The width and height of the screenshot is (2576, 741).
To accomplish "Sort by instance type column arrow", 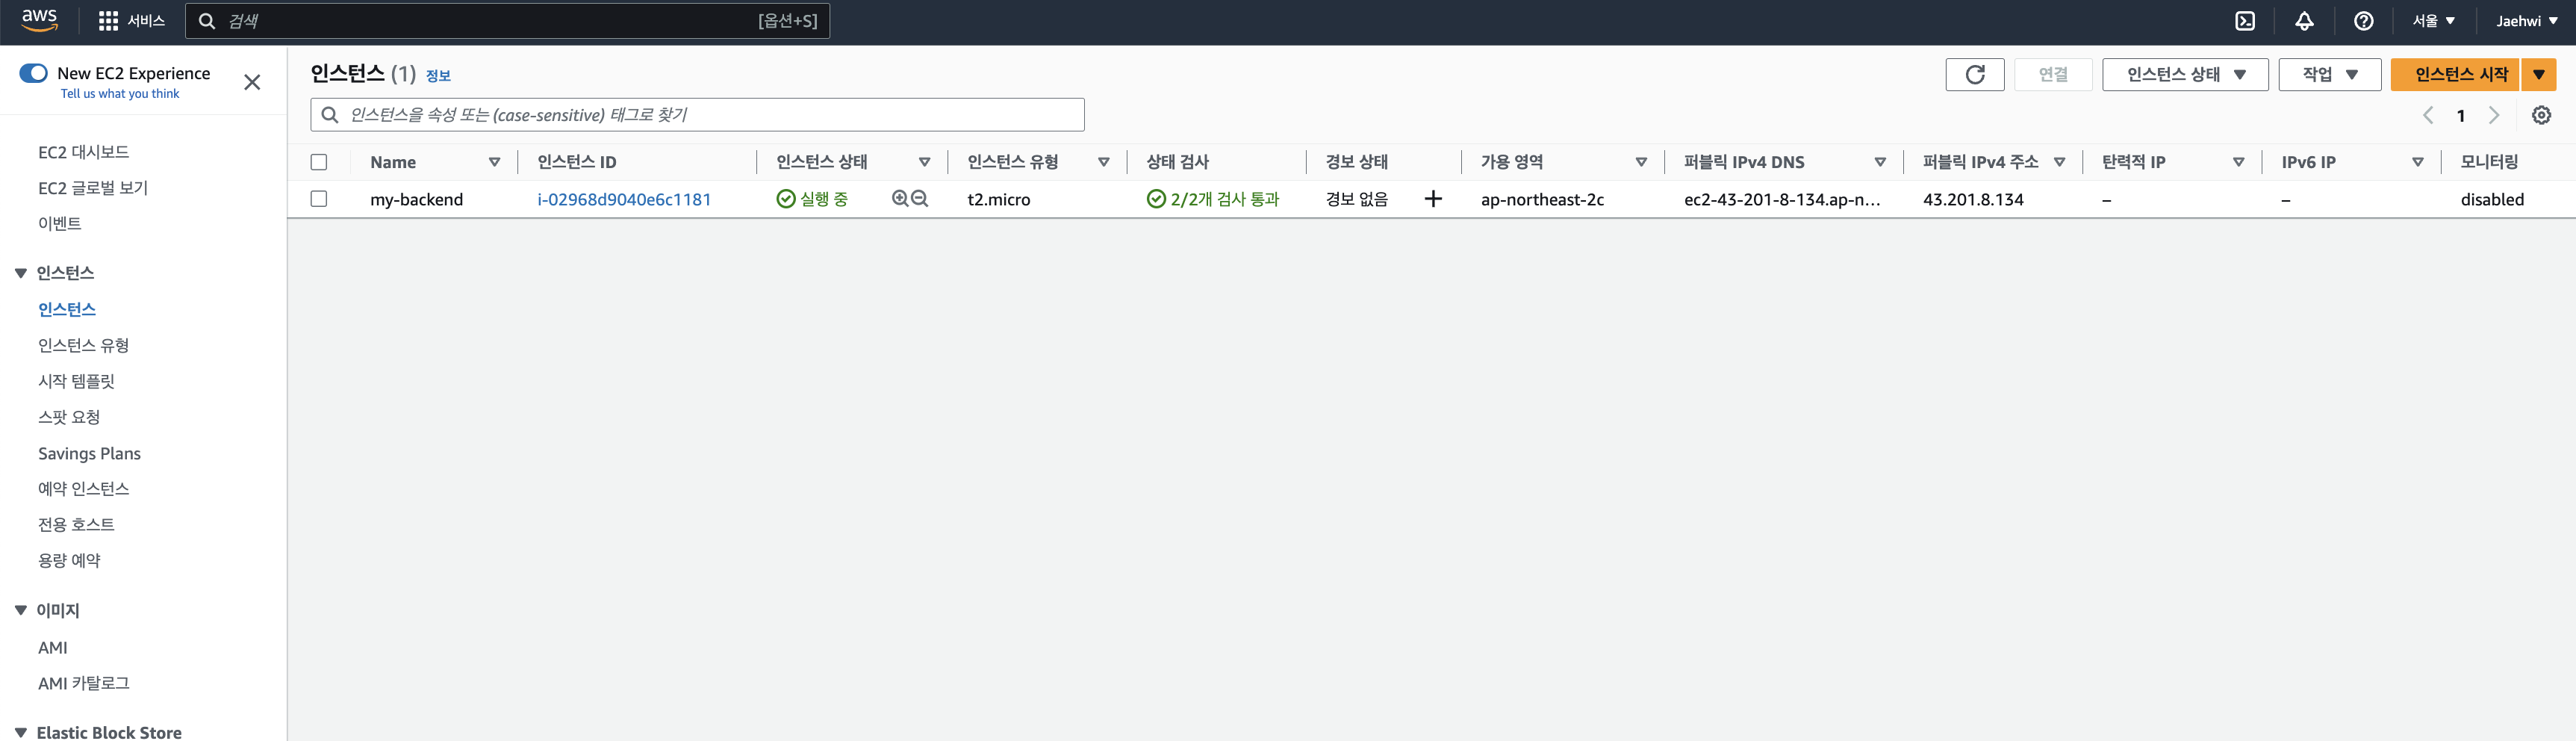I will coord(1104,162).
